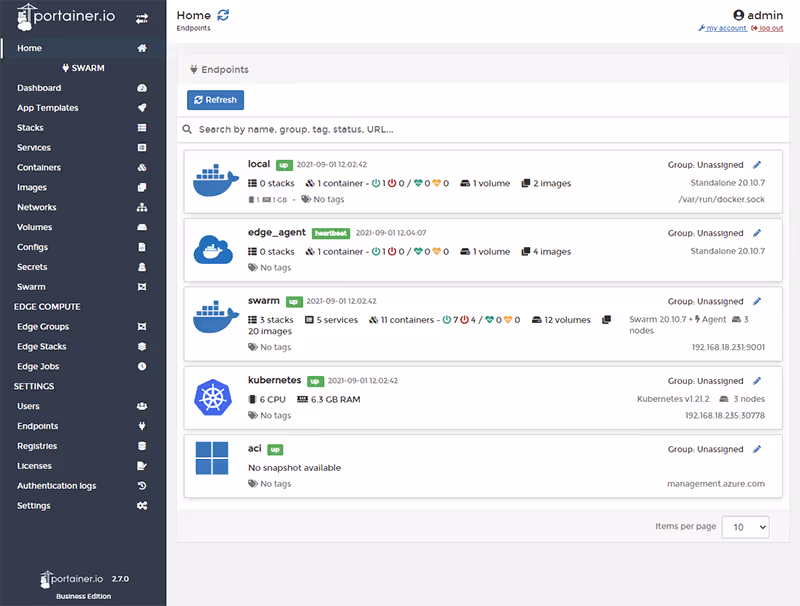The height and width of the screenshot is (606, 800).
Task: Edit the aci endpoint pencil icon
Action: click(x=757, y=449)
